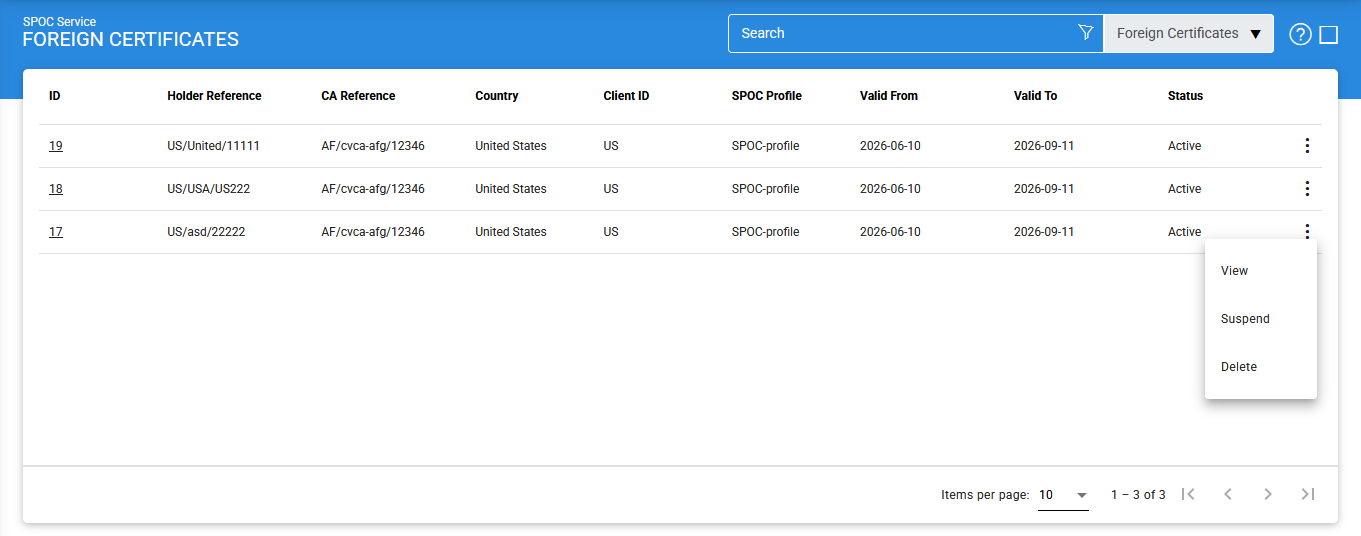The image size is (1361, 536).
Task: Choose View from the context menu
Action: tap(1261, 271)
